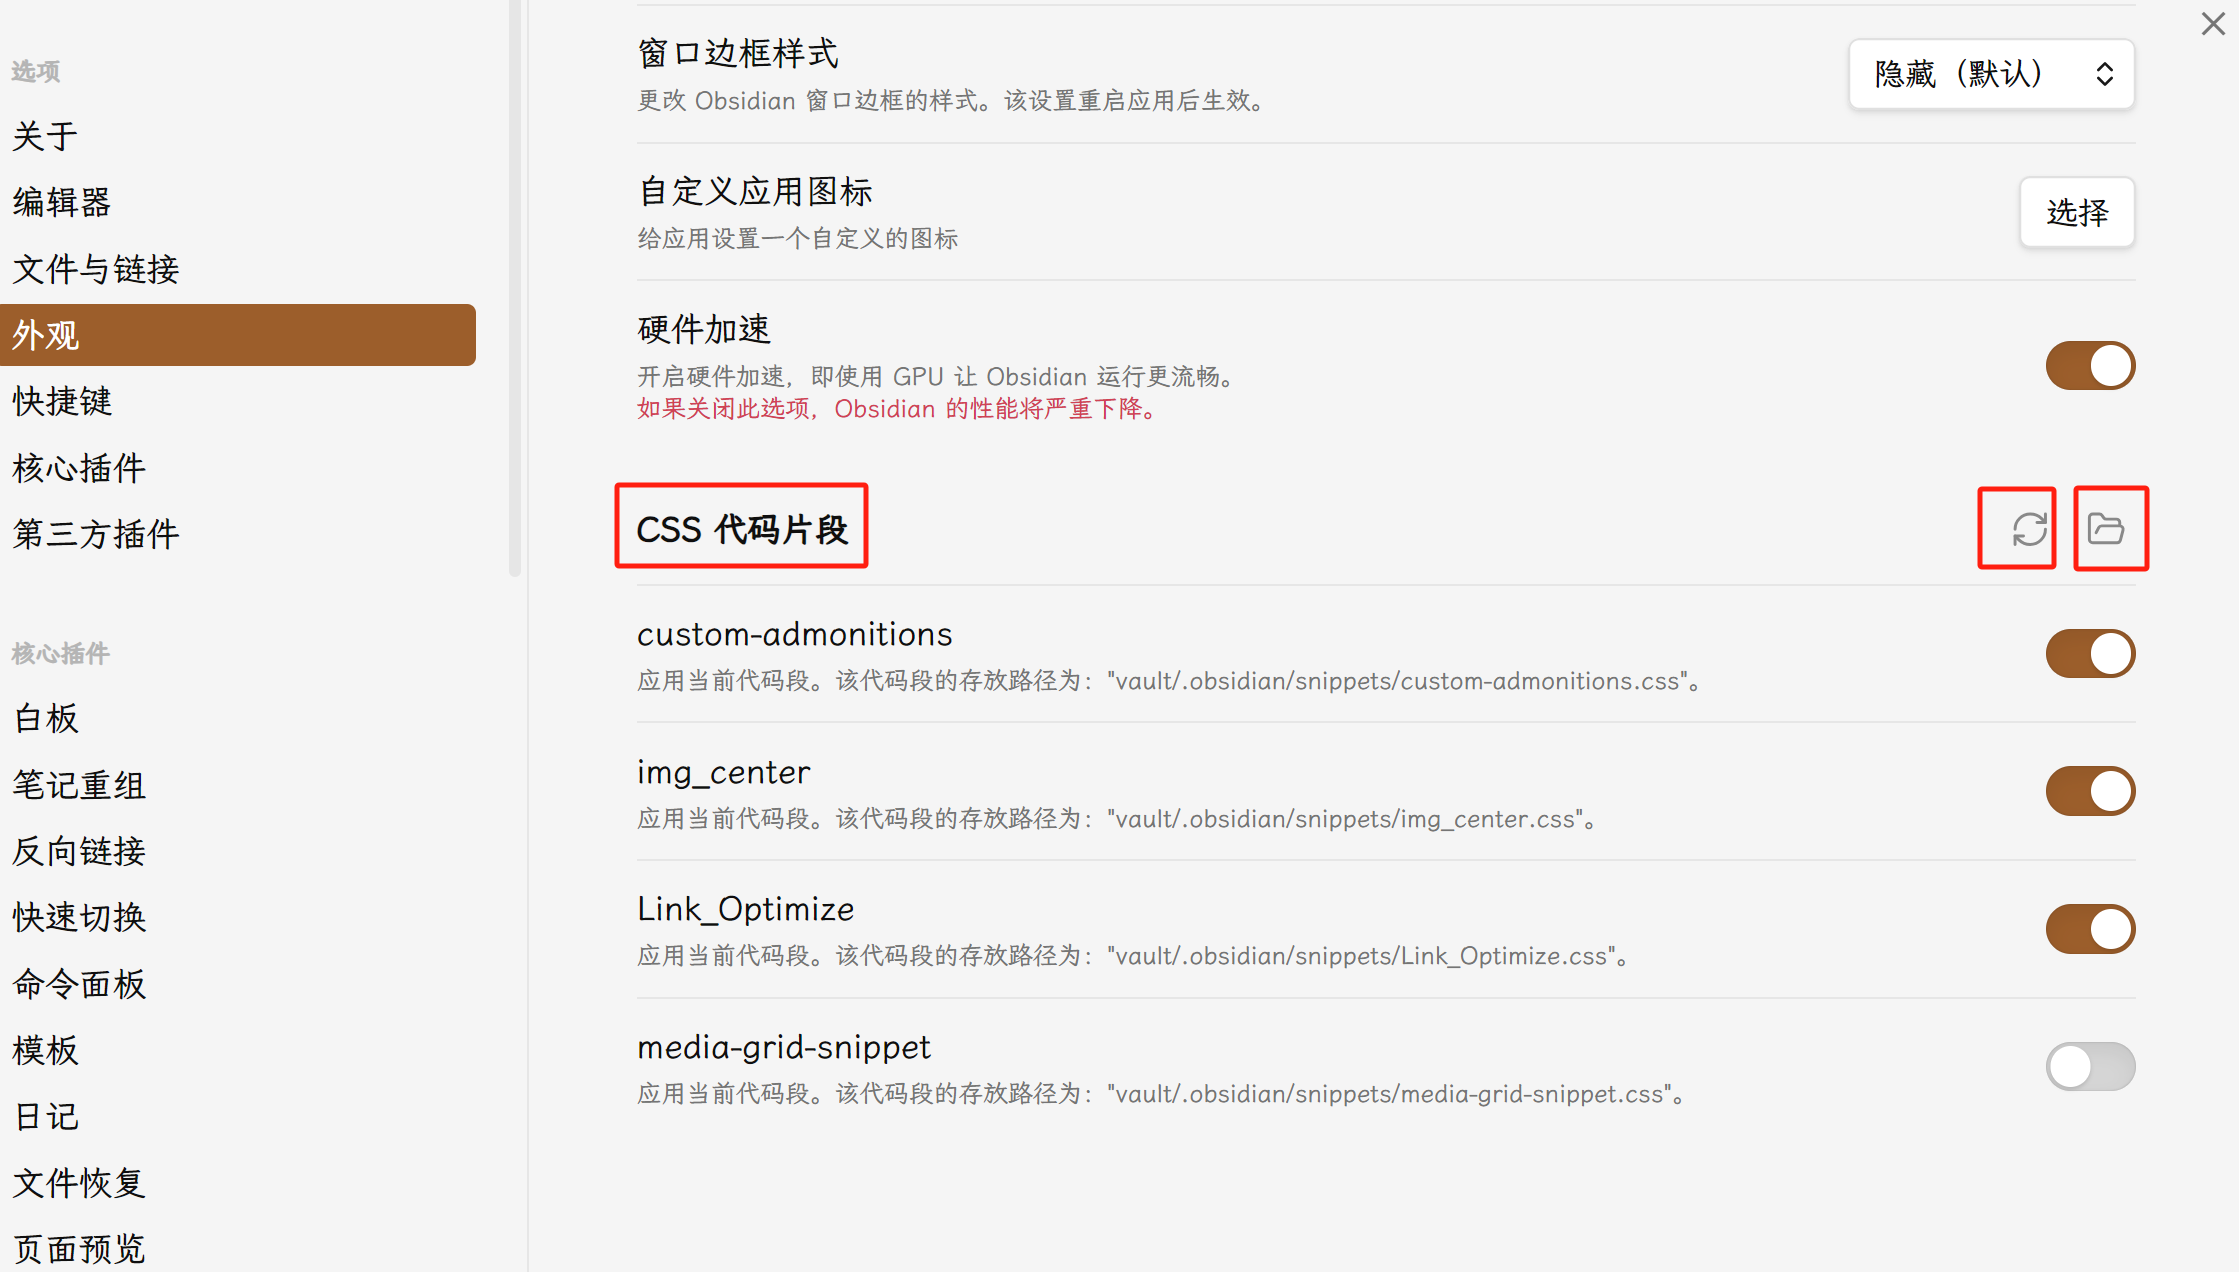This screenshot has height=1272, width=2239.
Task: Click the sidebar vertical scrollbar
Action: coord(515,288)
